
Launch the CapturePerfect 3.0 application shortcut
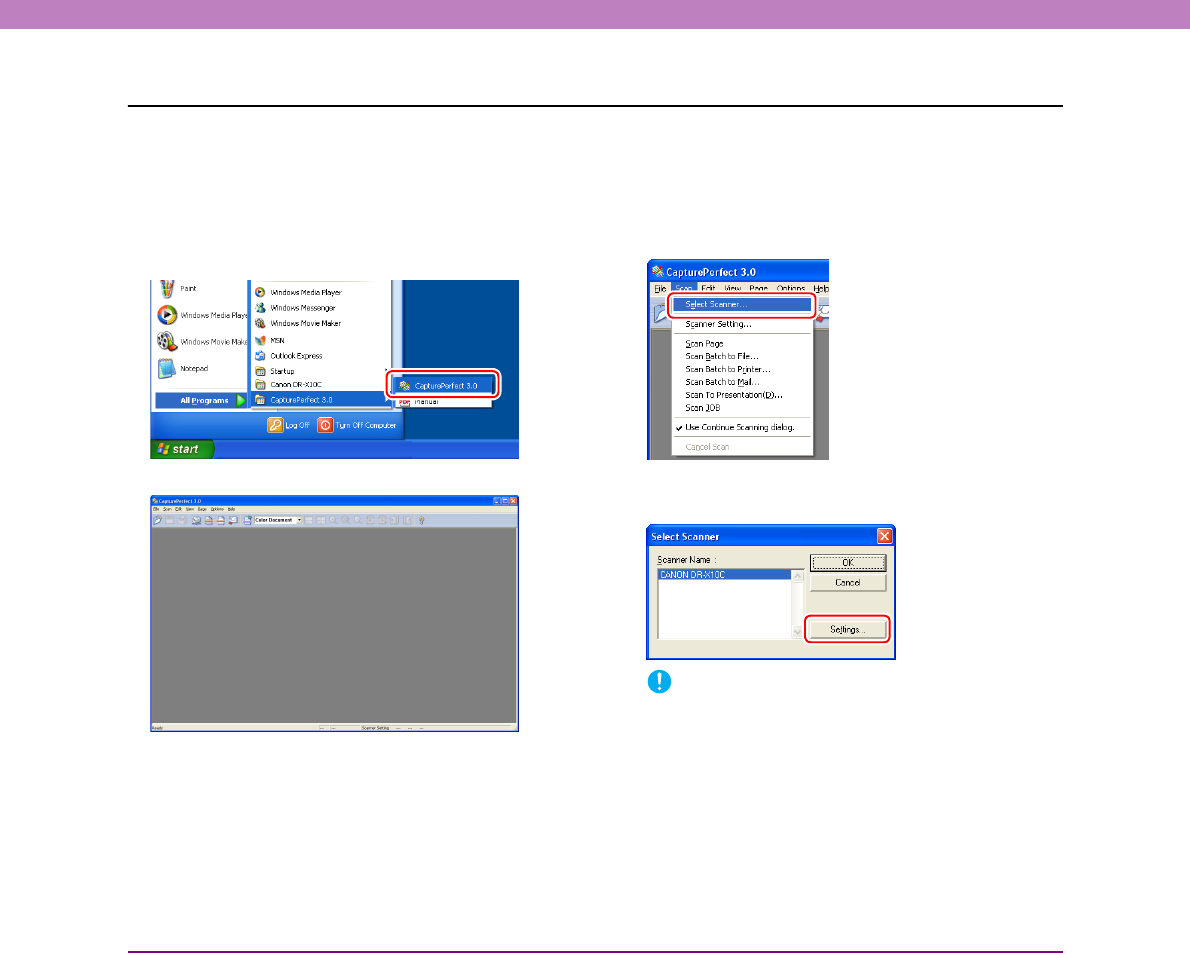(x=444, y=385)
